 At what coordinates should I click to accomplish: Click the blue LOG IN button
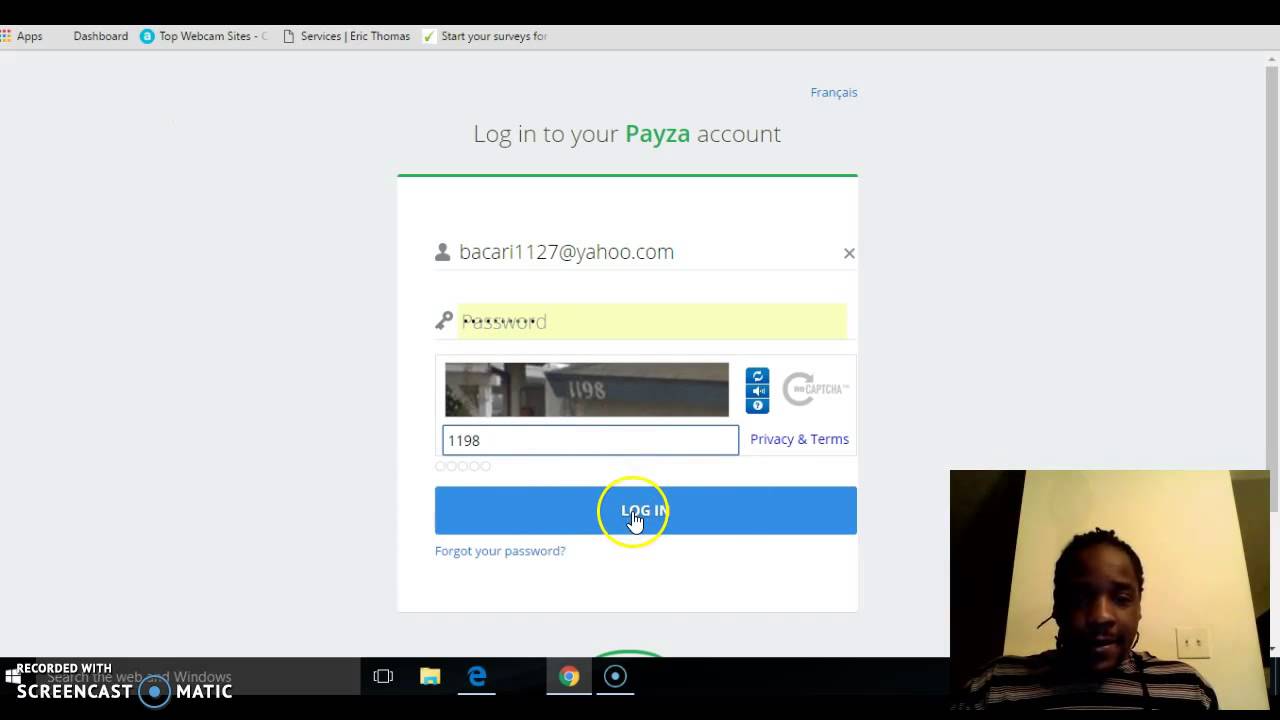(x=645, y=510)
